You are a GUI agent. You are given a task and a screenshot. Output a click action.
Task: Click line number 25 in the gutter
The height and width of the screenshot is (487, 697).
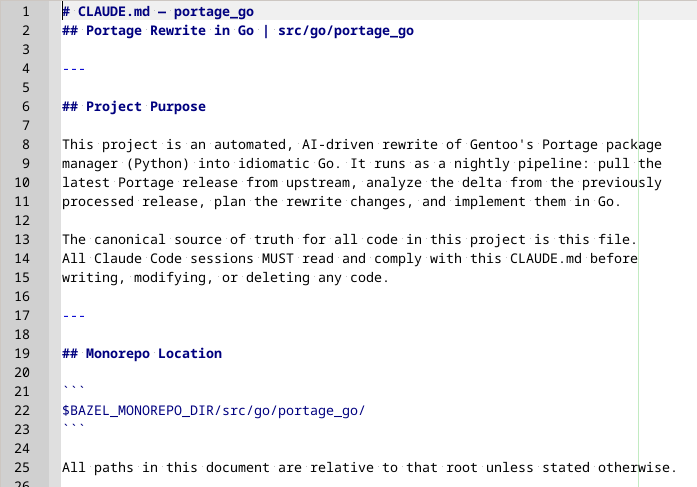(x=22, y=468)
